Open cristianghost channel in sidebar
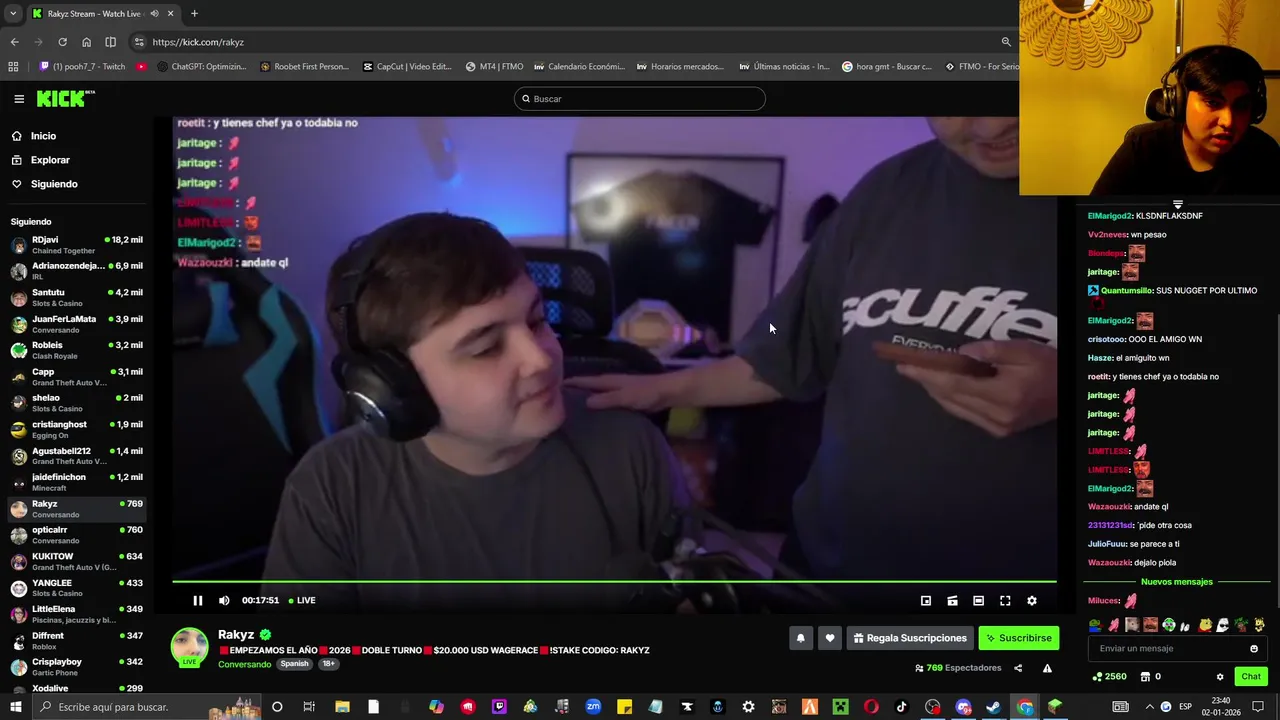This screenshot has width=1280, height=720. [x=76, y=430]
